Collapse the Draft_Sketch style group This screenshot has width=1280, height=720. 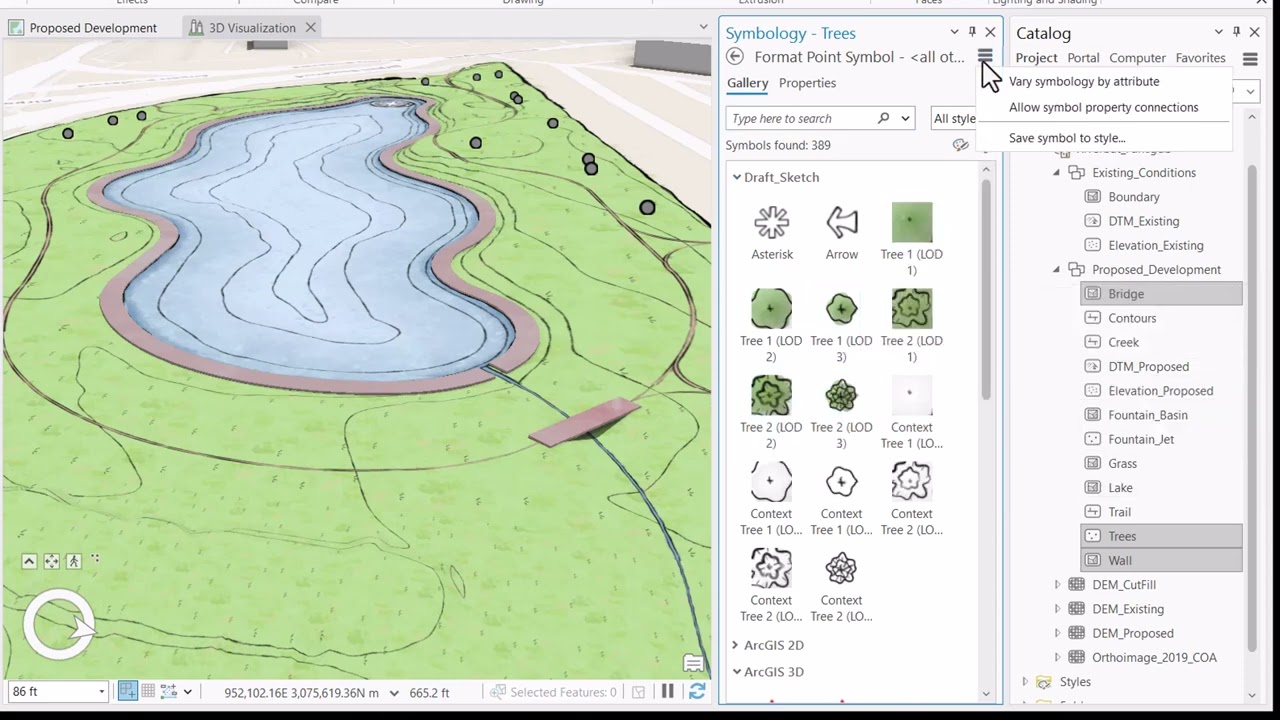(x=737, y=177)
